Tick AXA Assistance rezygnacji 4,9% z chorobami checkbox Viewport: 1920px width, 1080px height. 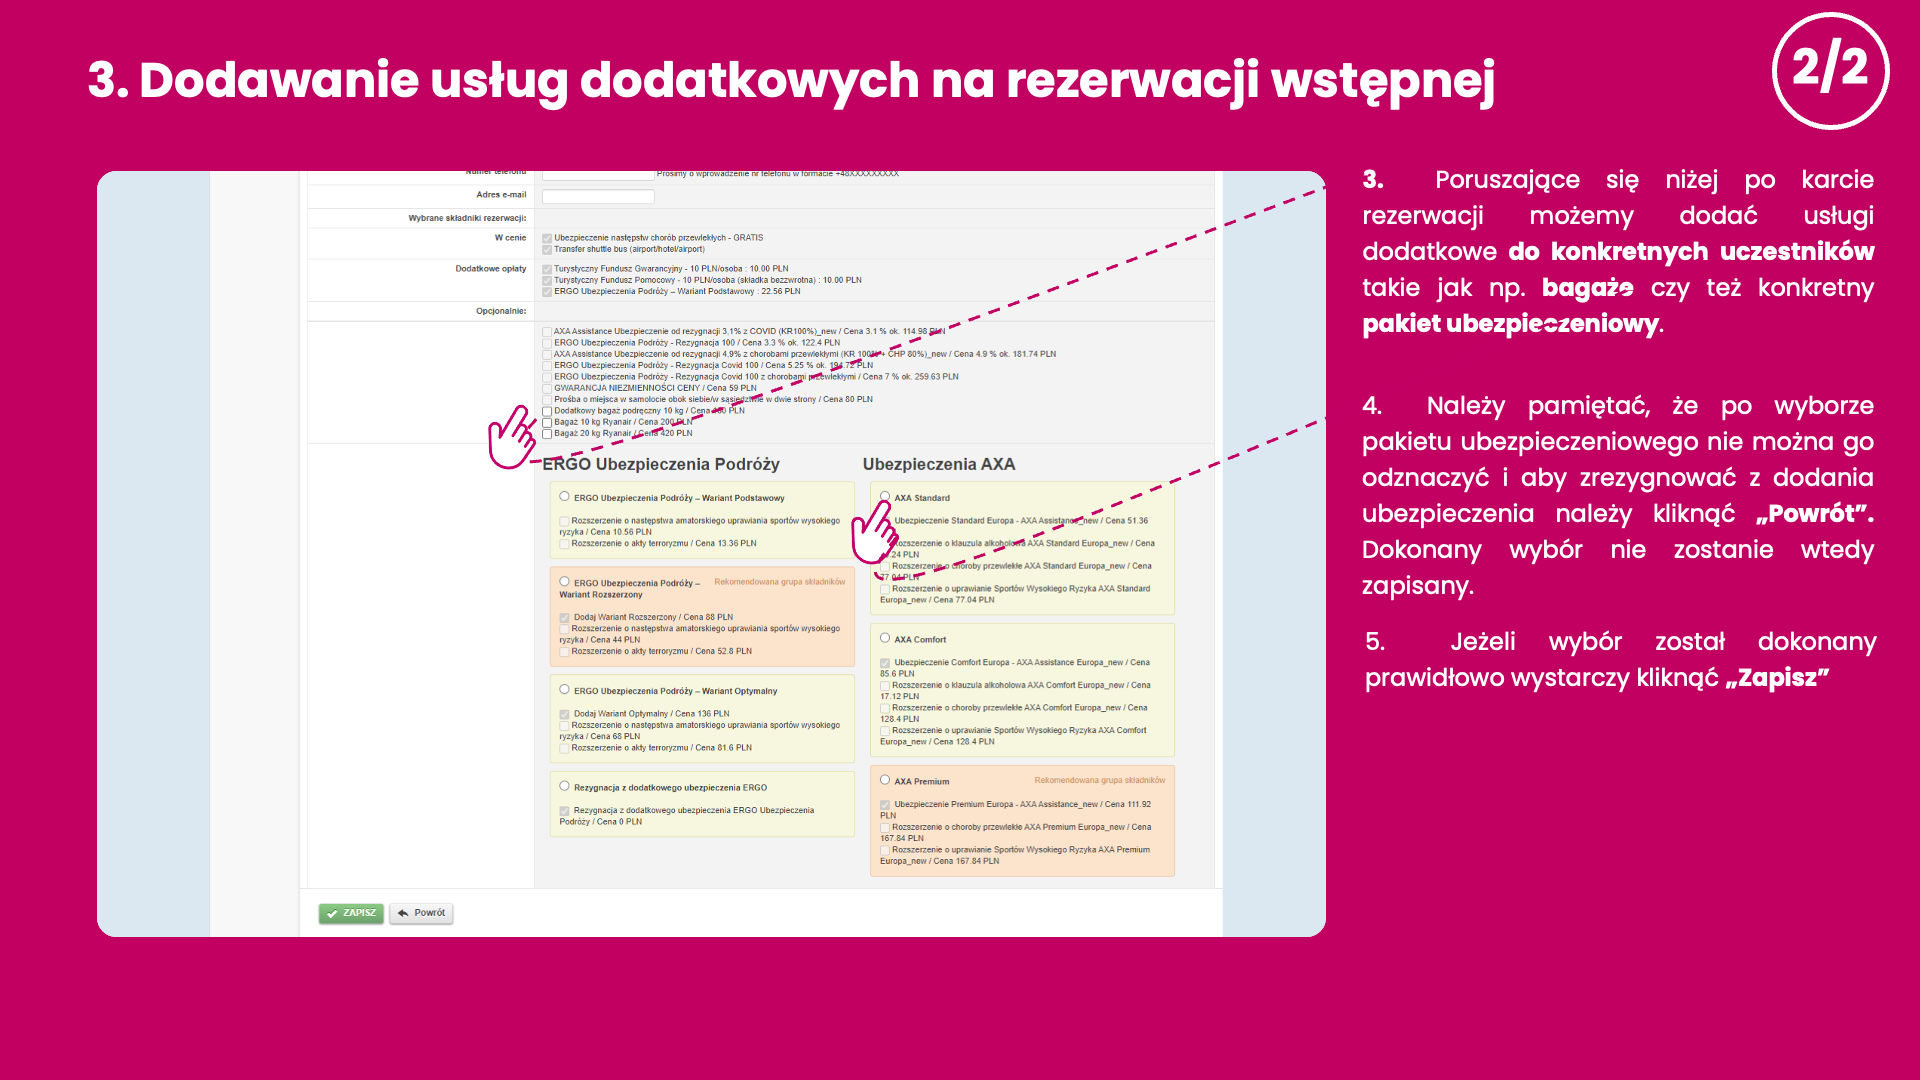coord(547,355)
